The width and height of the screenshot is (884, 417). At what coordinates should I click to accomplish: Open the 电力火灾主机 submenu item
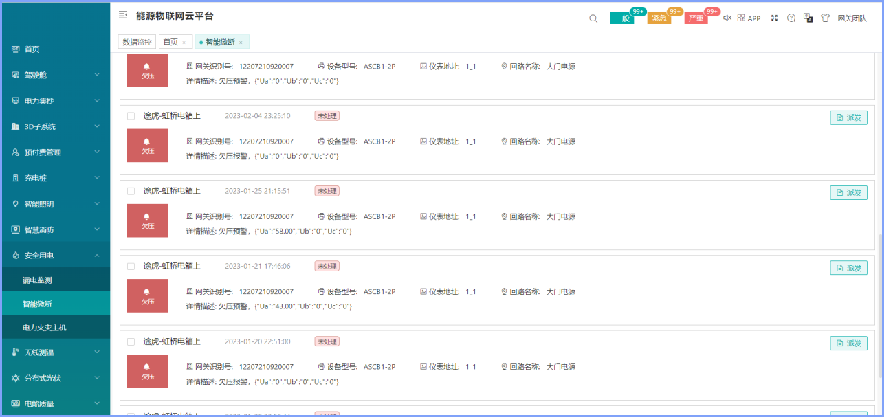pos(55,327)
